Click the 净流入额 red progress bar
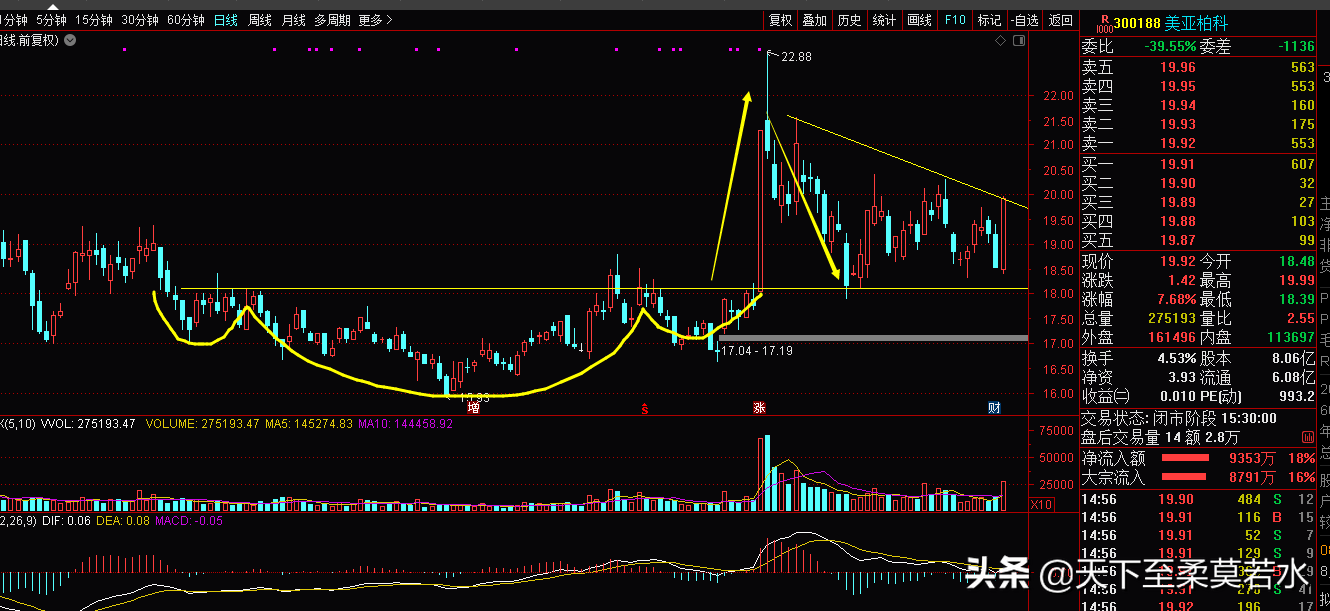 (x=1185, y=459)
